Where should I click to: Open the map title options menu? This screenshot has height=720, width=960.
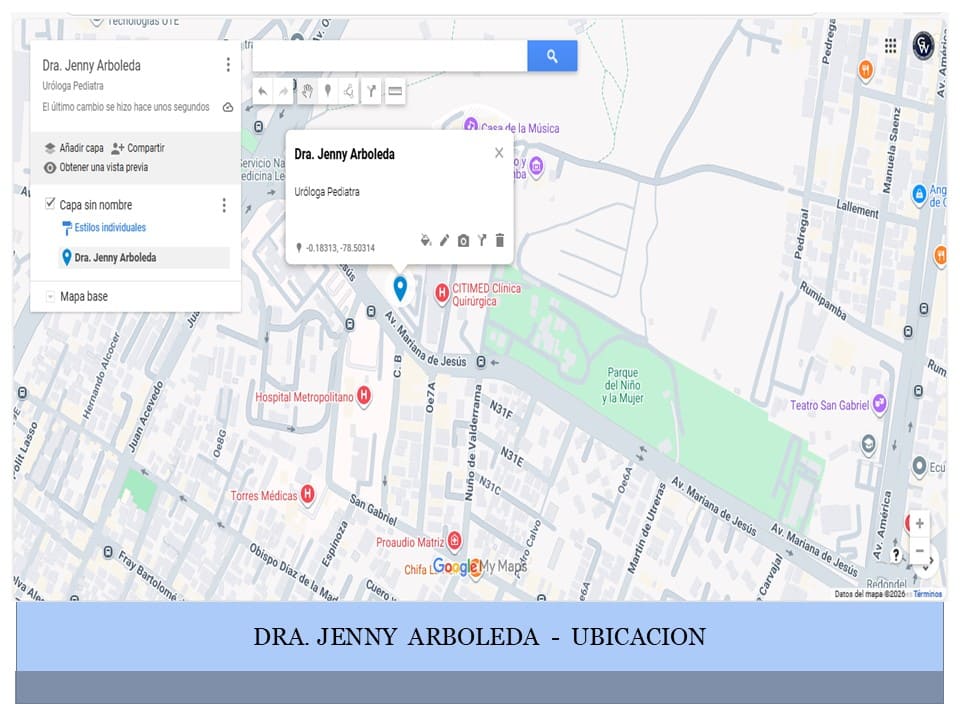[228, 65]
